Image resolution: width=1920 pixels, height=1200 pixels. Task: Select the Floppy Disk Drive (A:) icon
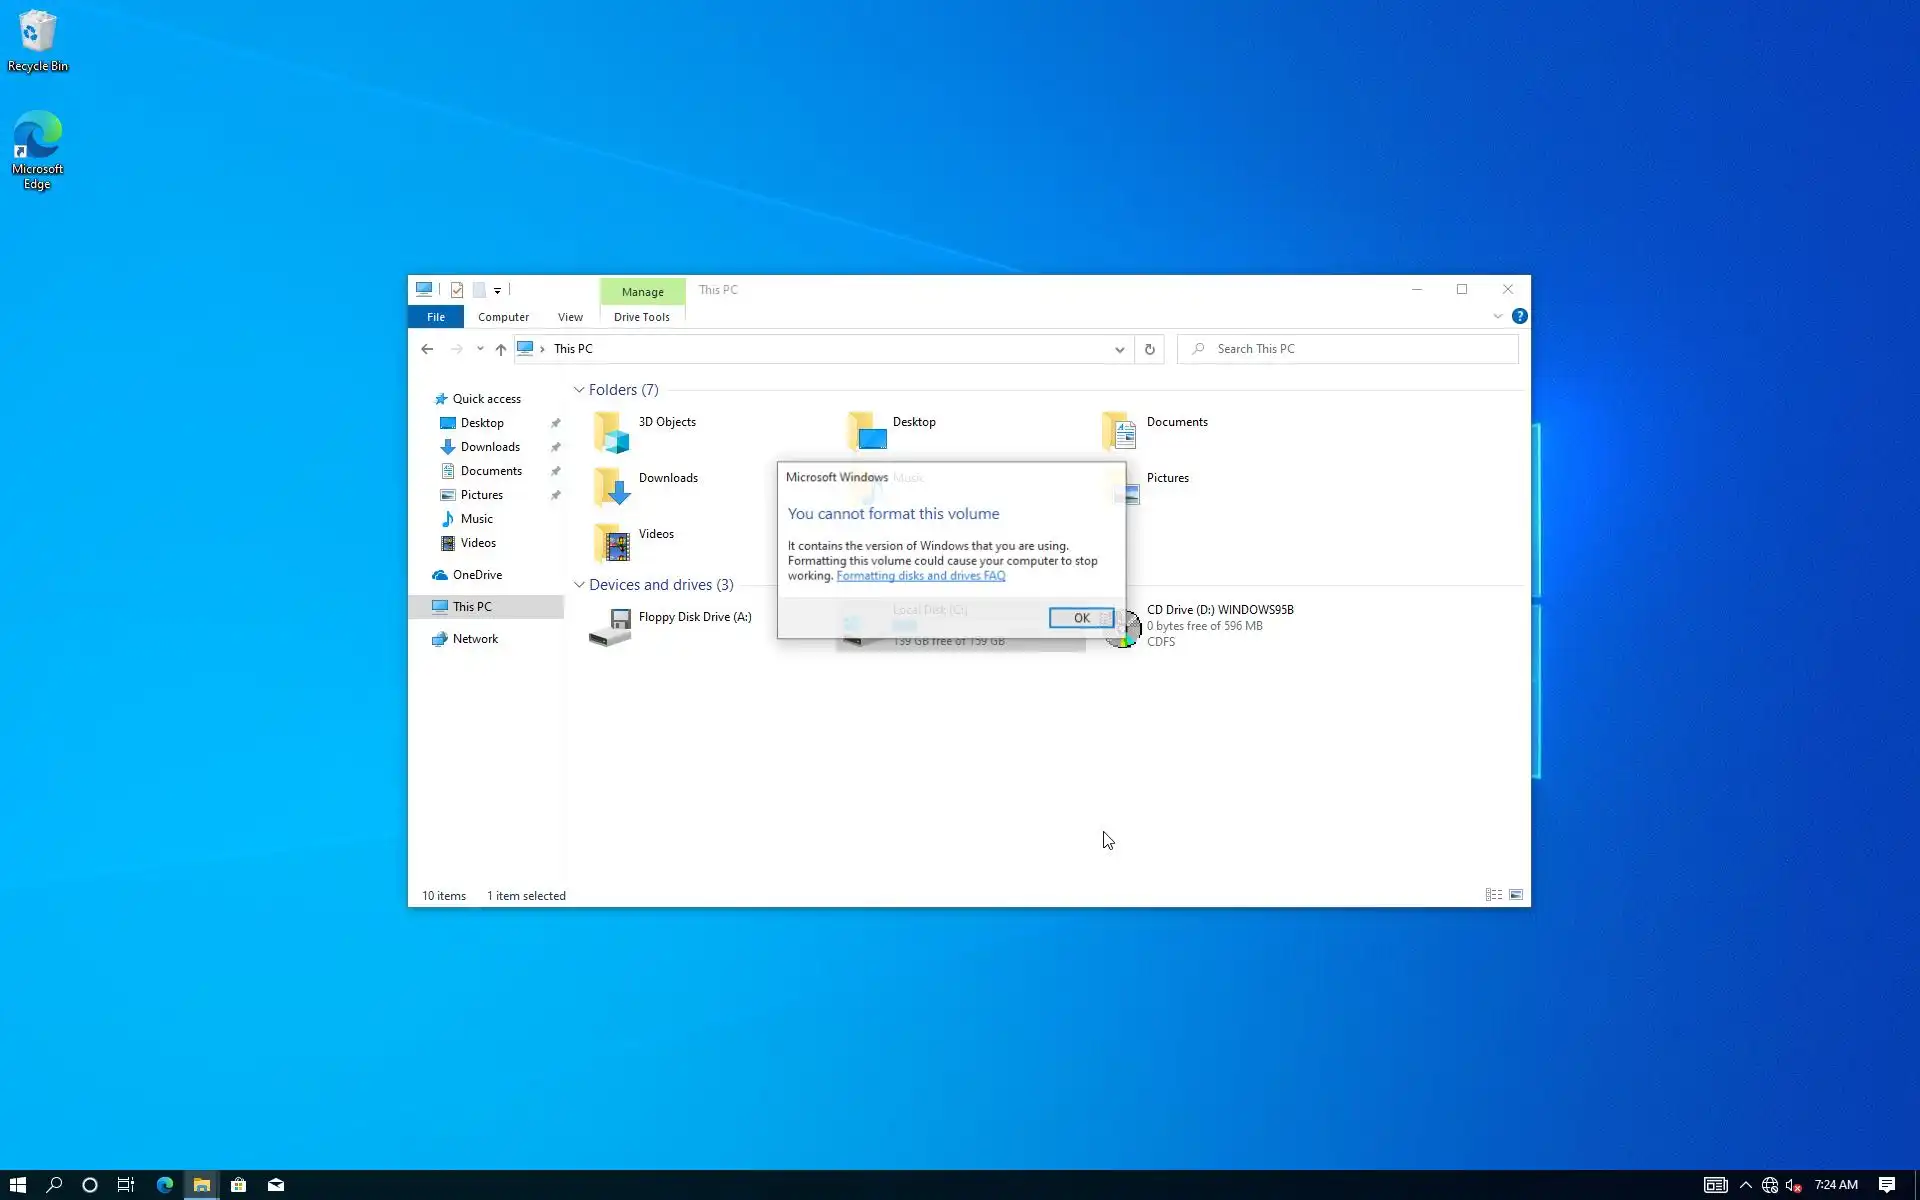[610, 627]
